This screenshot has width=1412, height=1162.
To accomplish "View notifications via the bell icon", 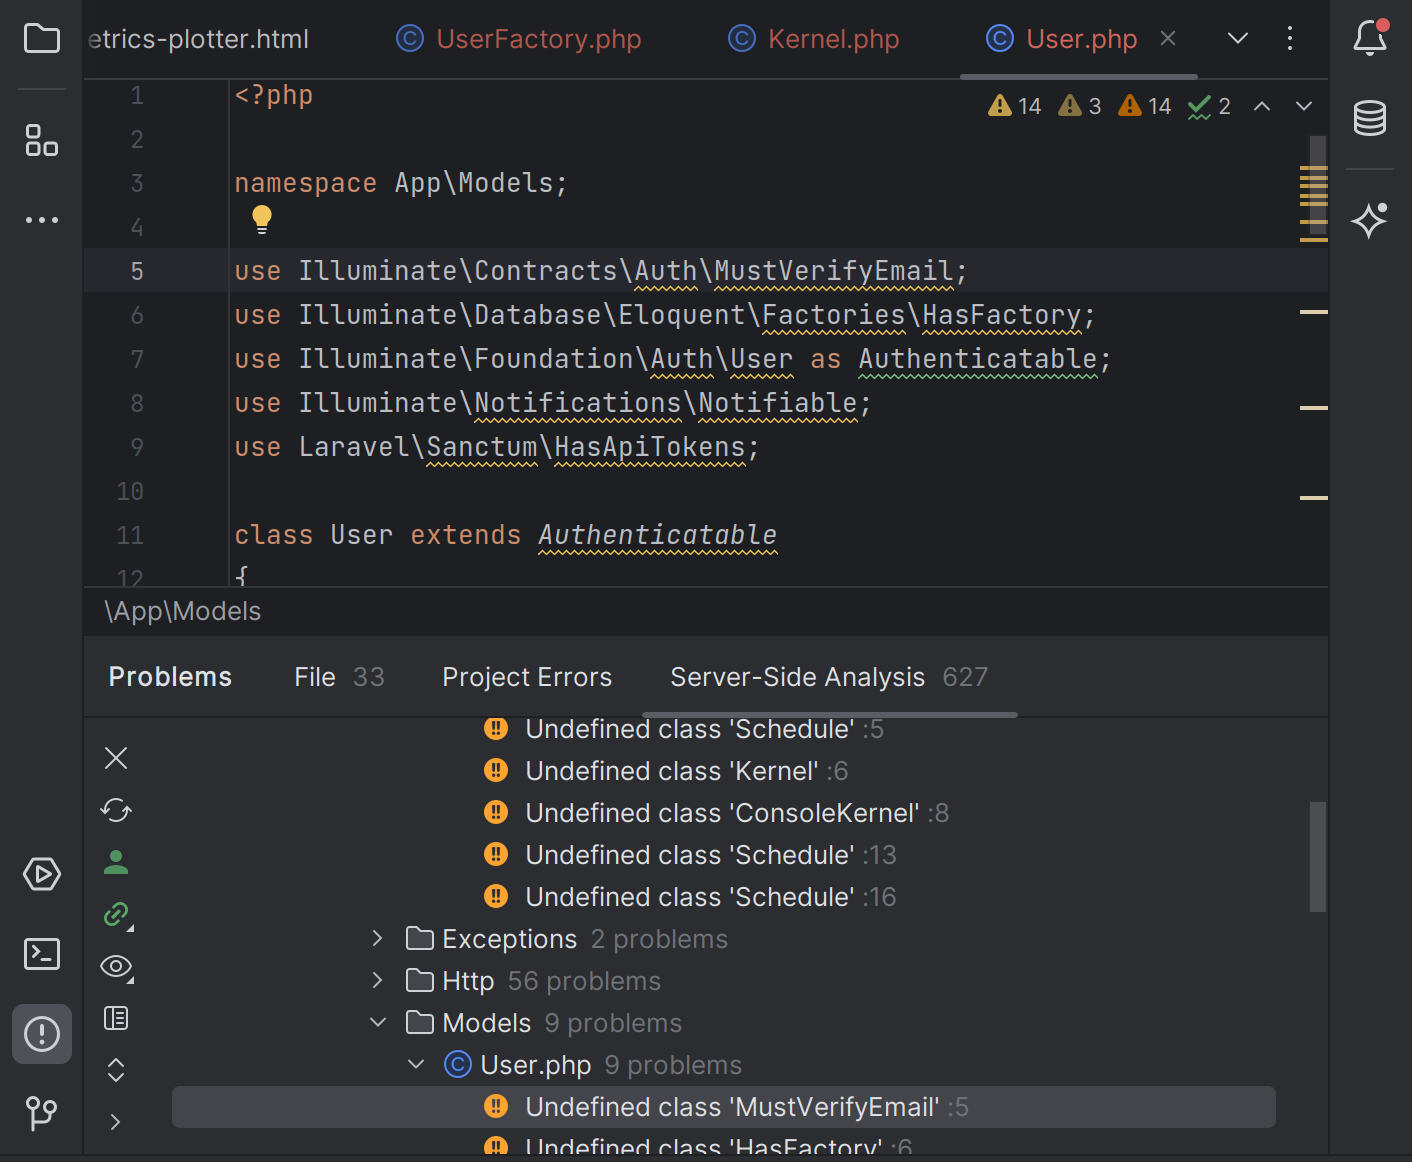I will (x=1368, y=38).
